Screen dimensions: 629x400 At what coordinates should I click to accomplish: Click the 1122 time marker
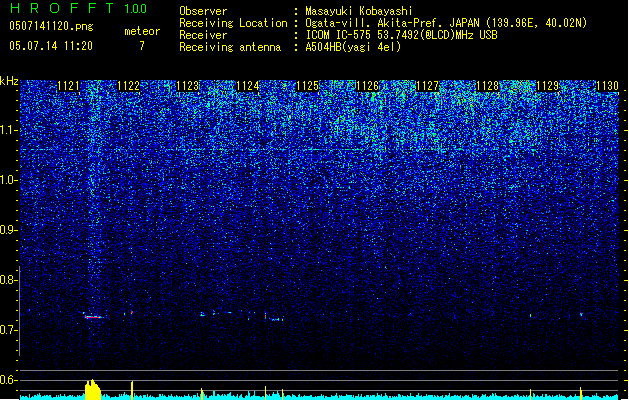[129, 86]
